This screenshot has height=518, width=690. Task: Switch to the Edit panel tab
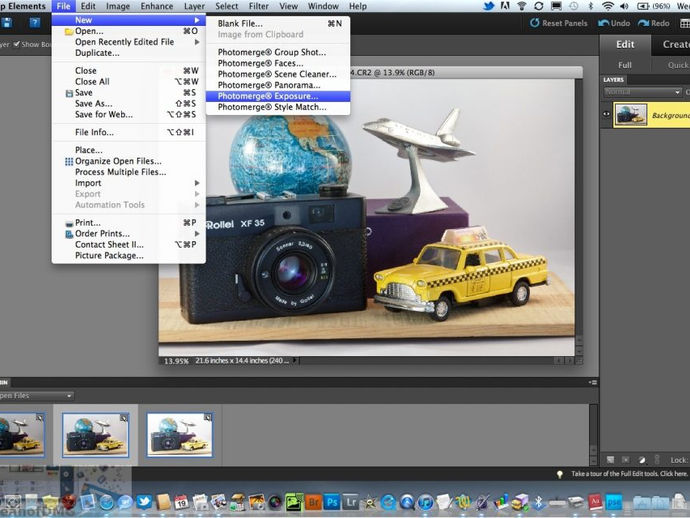625,44
